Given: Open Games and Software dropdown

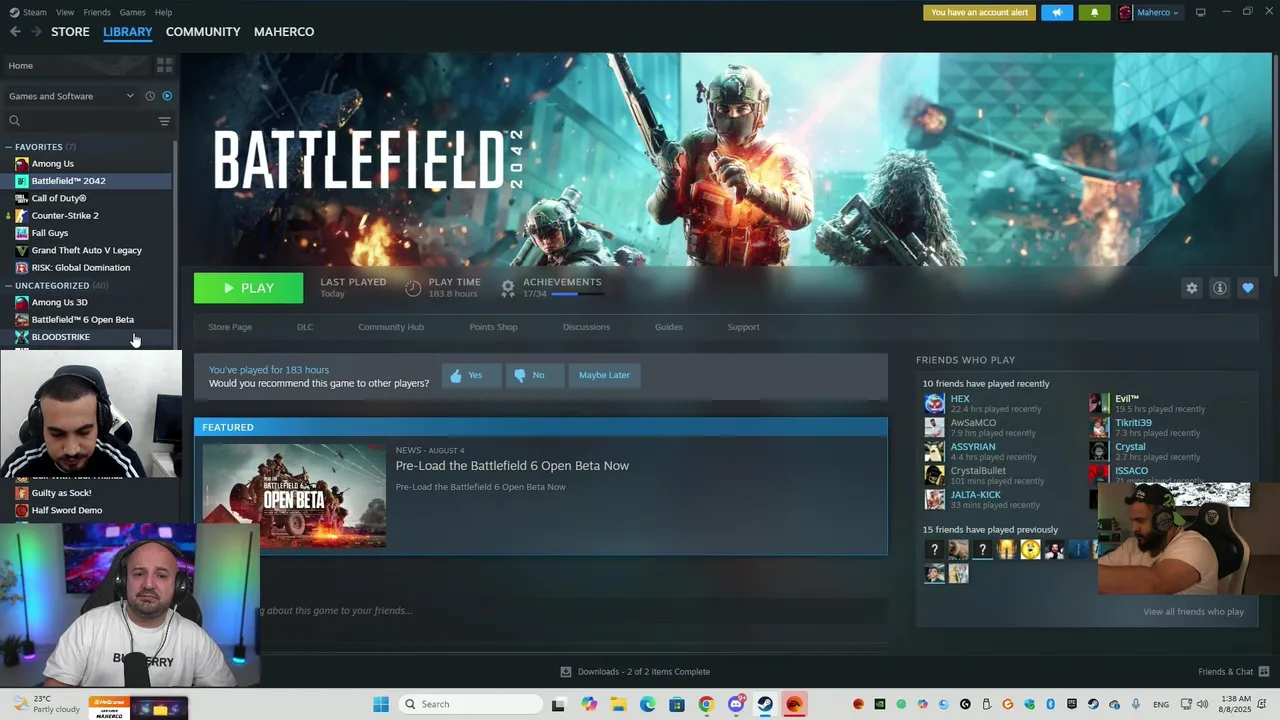Looking at the screenshot, I should pyautogui.click(x=70, y=96).
